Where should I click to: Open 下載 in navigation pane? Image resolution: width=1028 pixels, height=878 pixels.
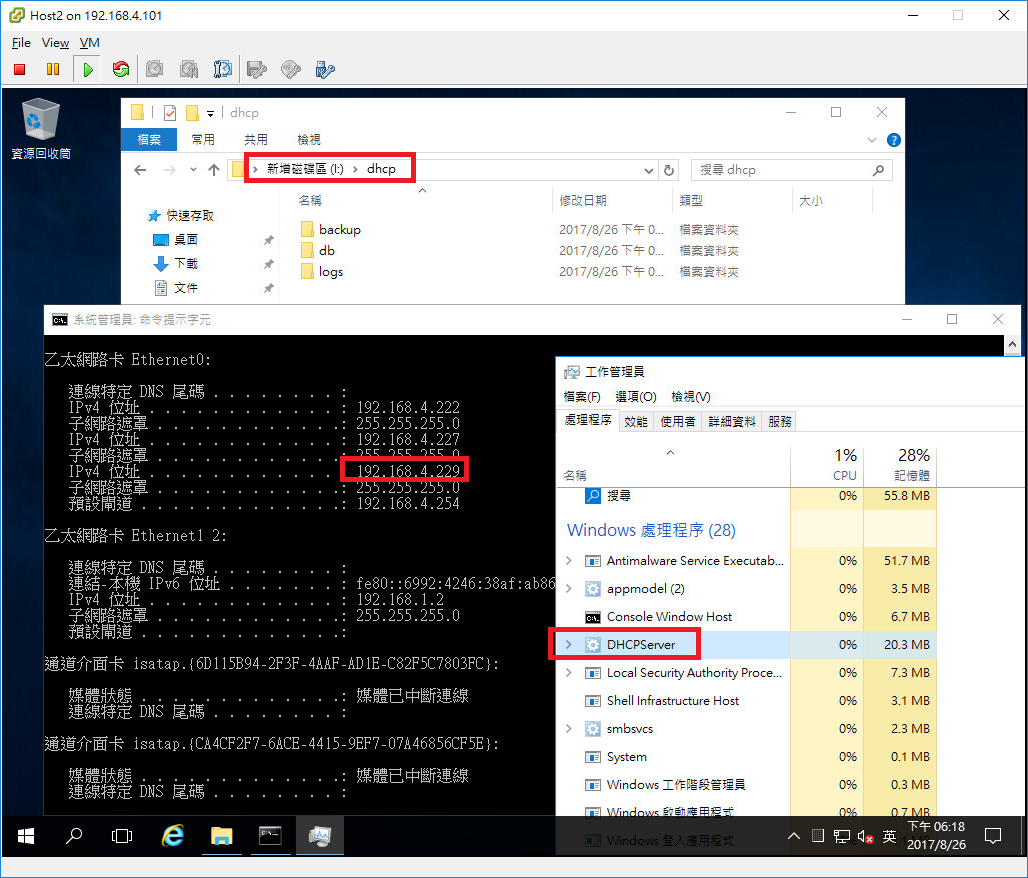tap(175, 264)
